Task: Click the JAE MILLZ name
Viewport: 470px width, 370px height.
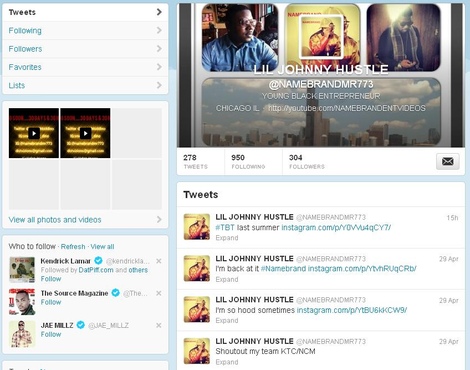Action: click(57, 325)
